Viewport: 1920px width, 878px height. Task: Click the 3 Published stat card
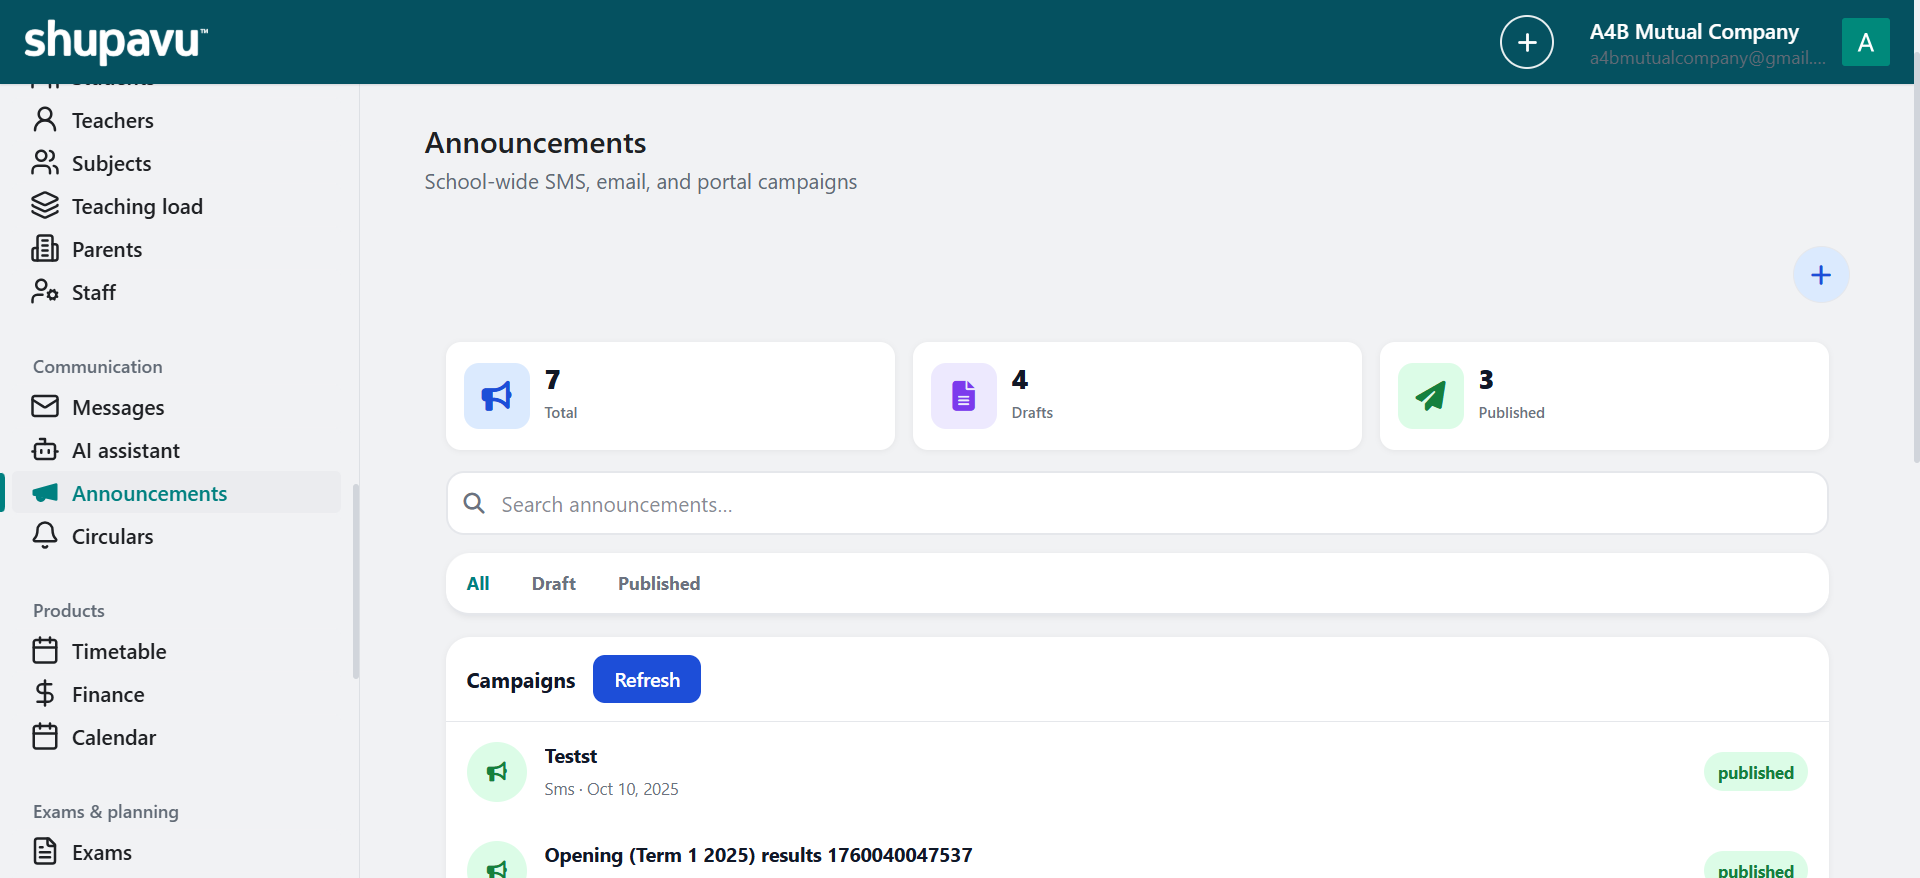click(x=1604, y=396)
